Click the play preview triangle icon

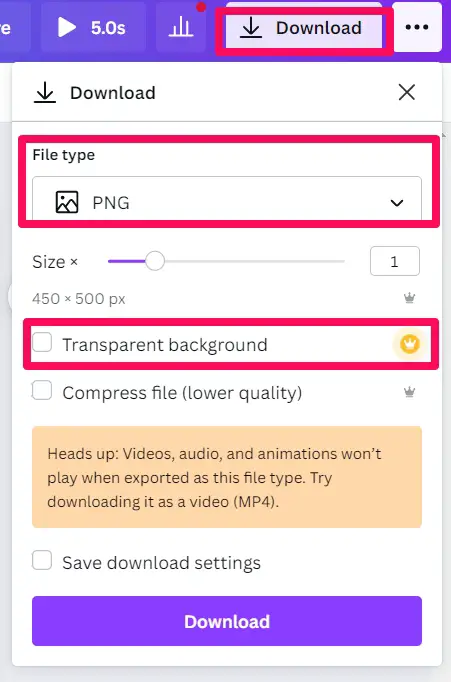point(67,28)
